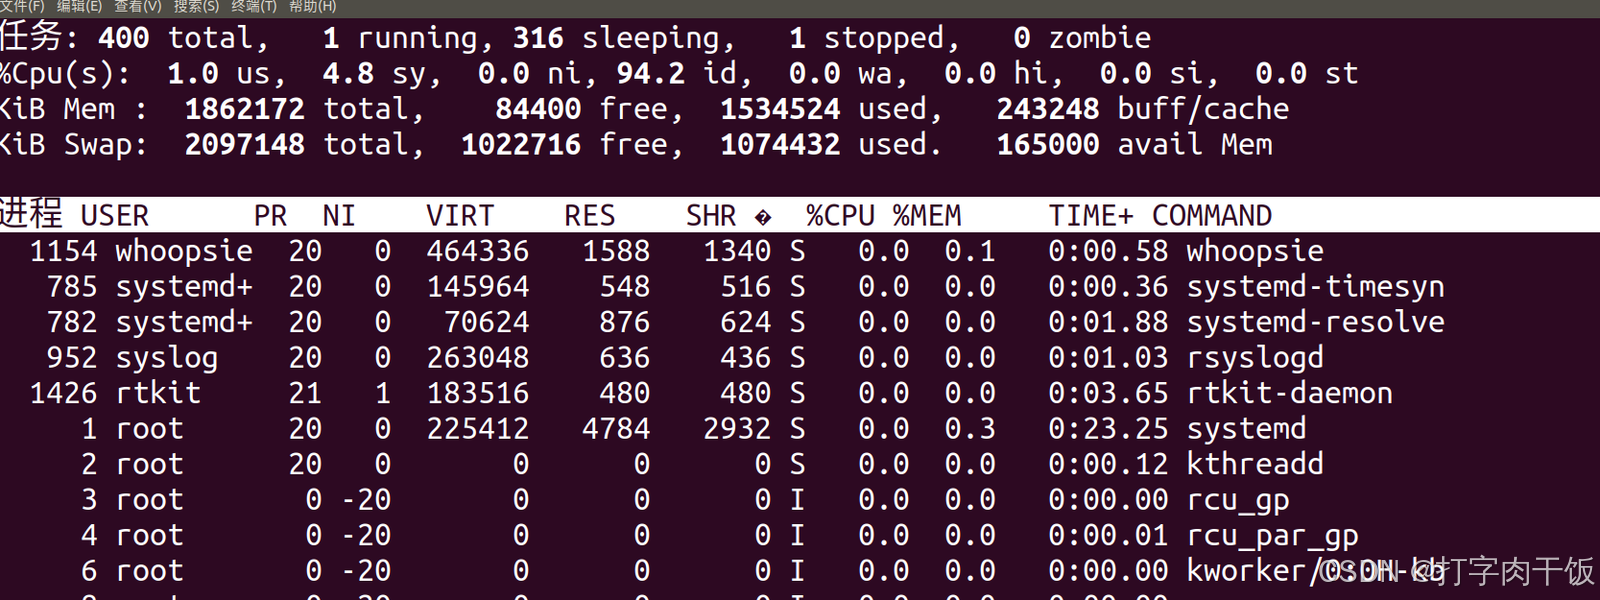The width and height of the screenshot is (1600, 600).
Task: Click the %MEM column header
Action: point(927,216)
